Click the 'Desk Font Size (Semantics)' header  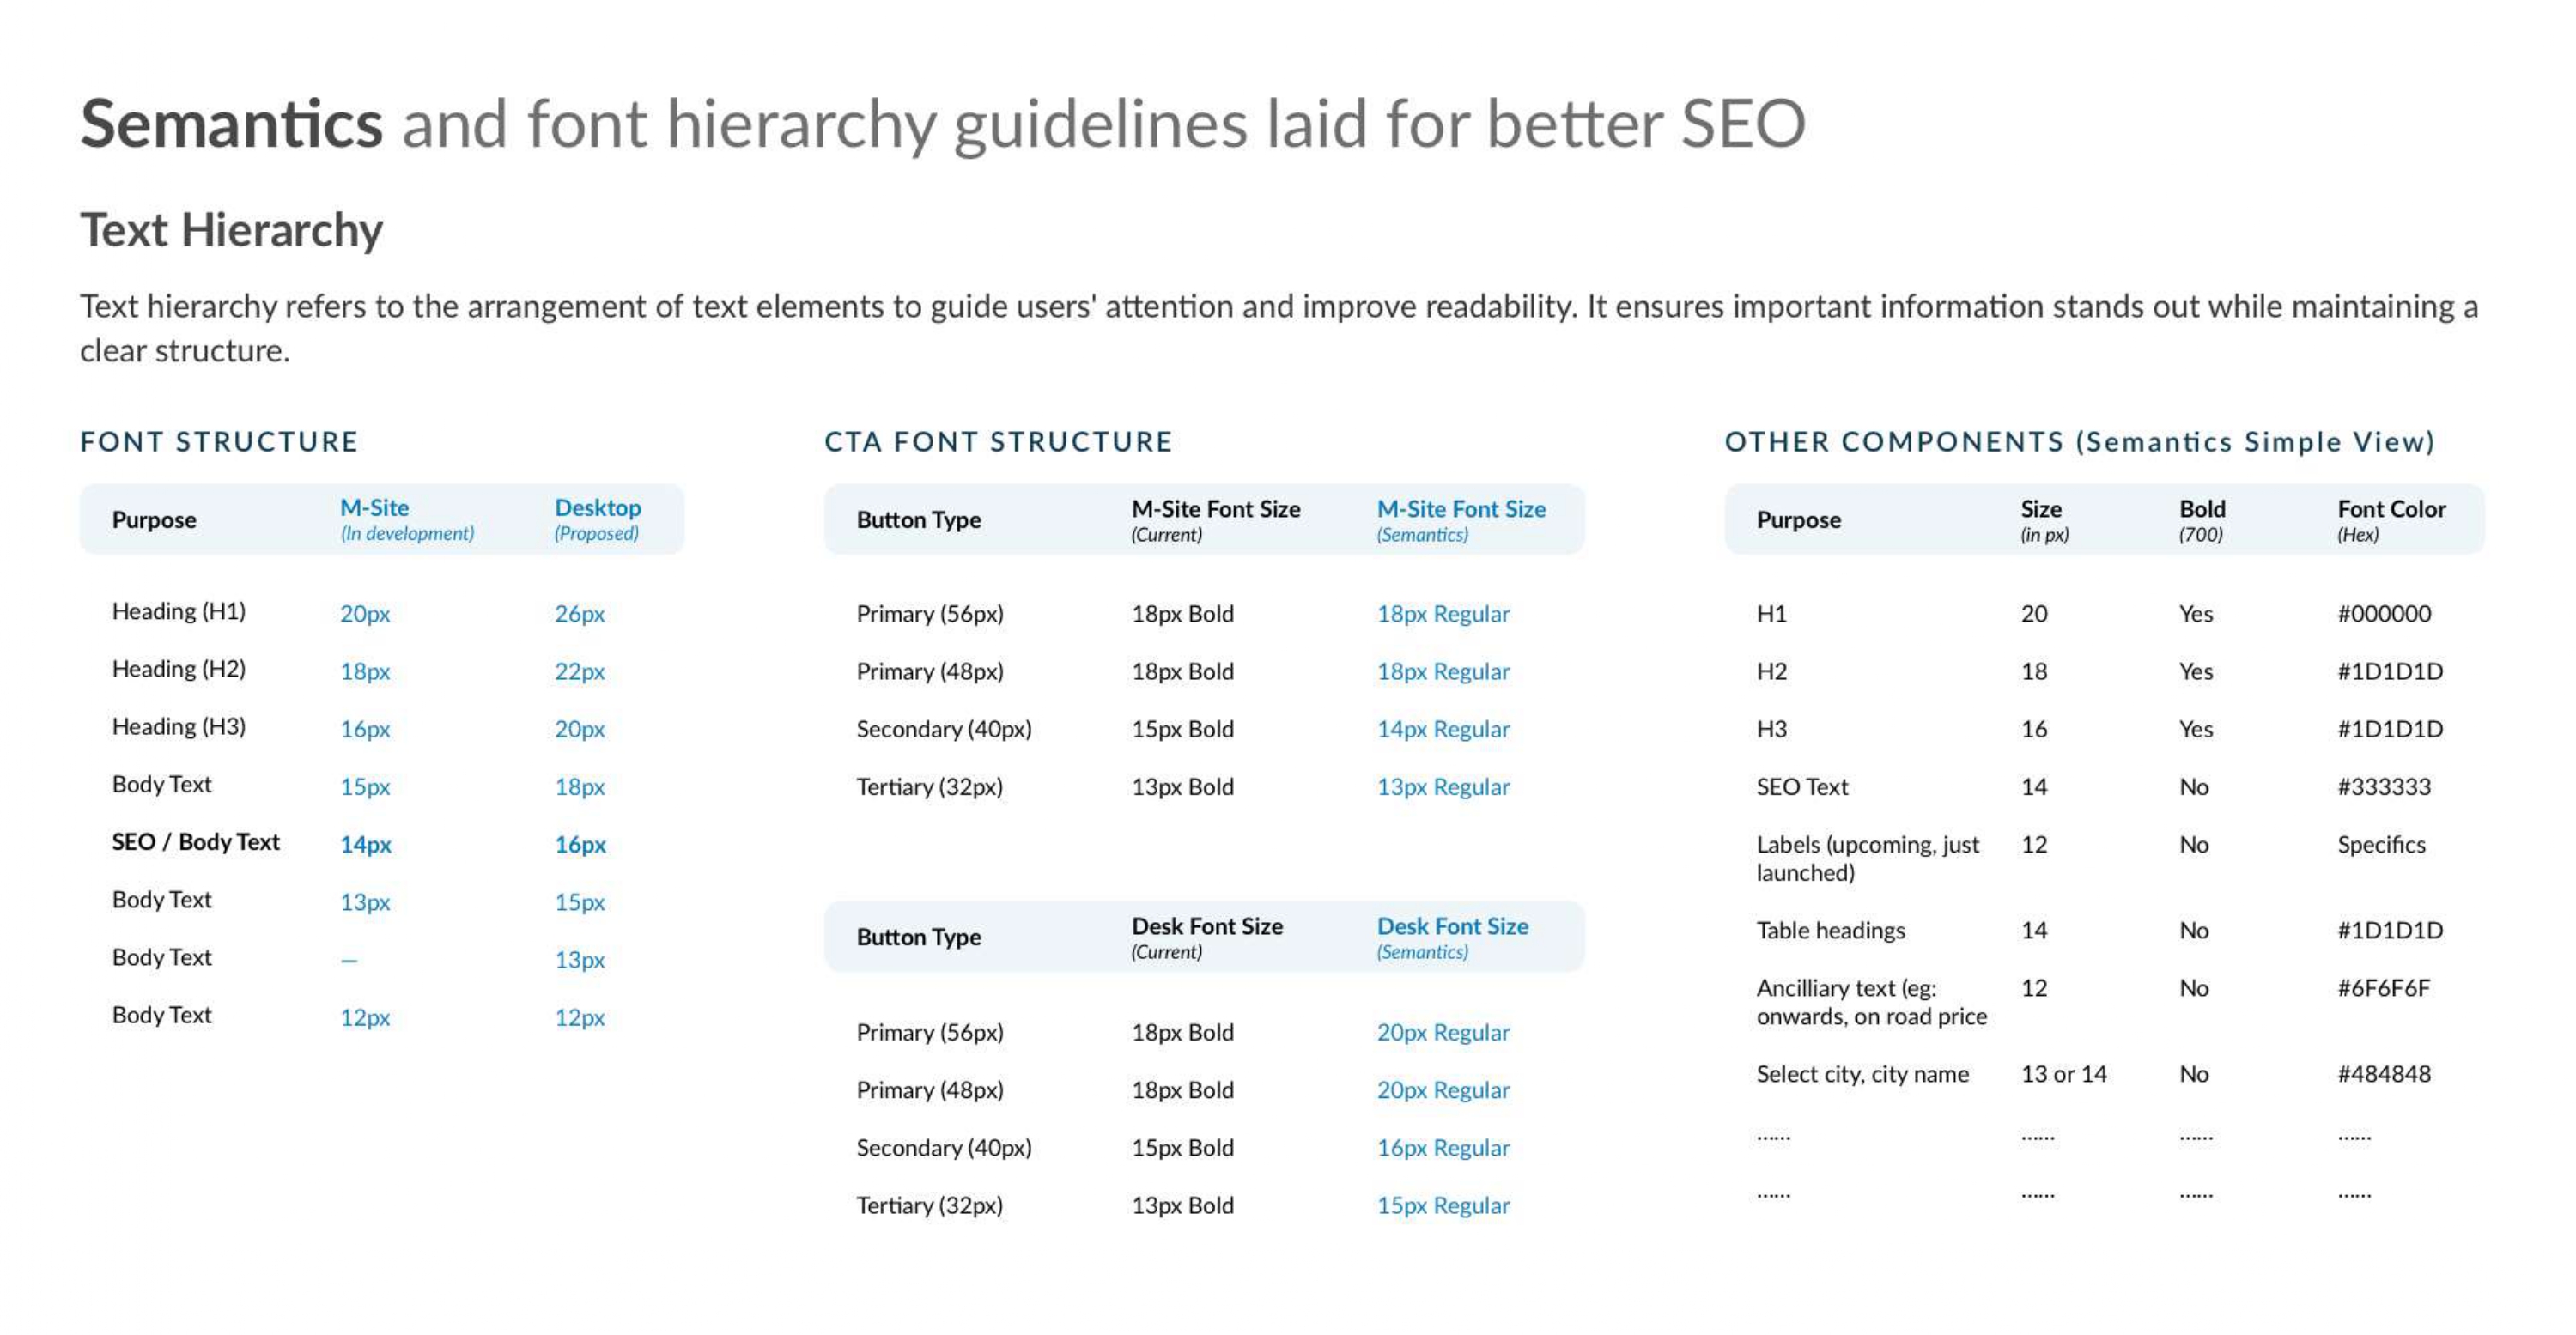pyautogui.click(x=1452, y=937)
